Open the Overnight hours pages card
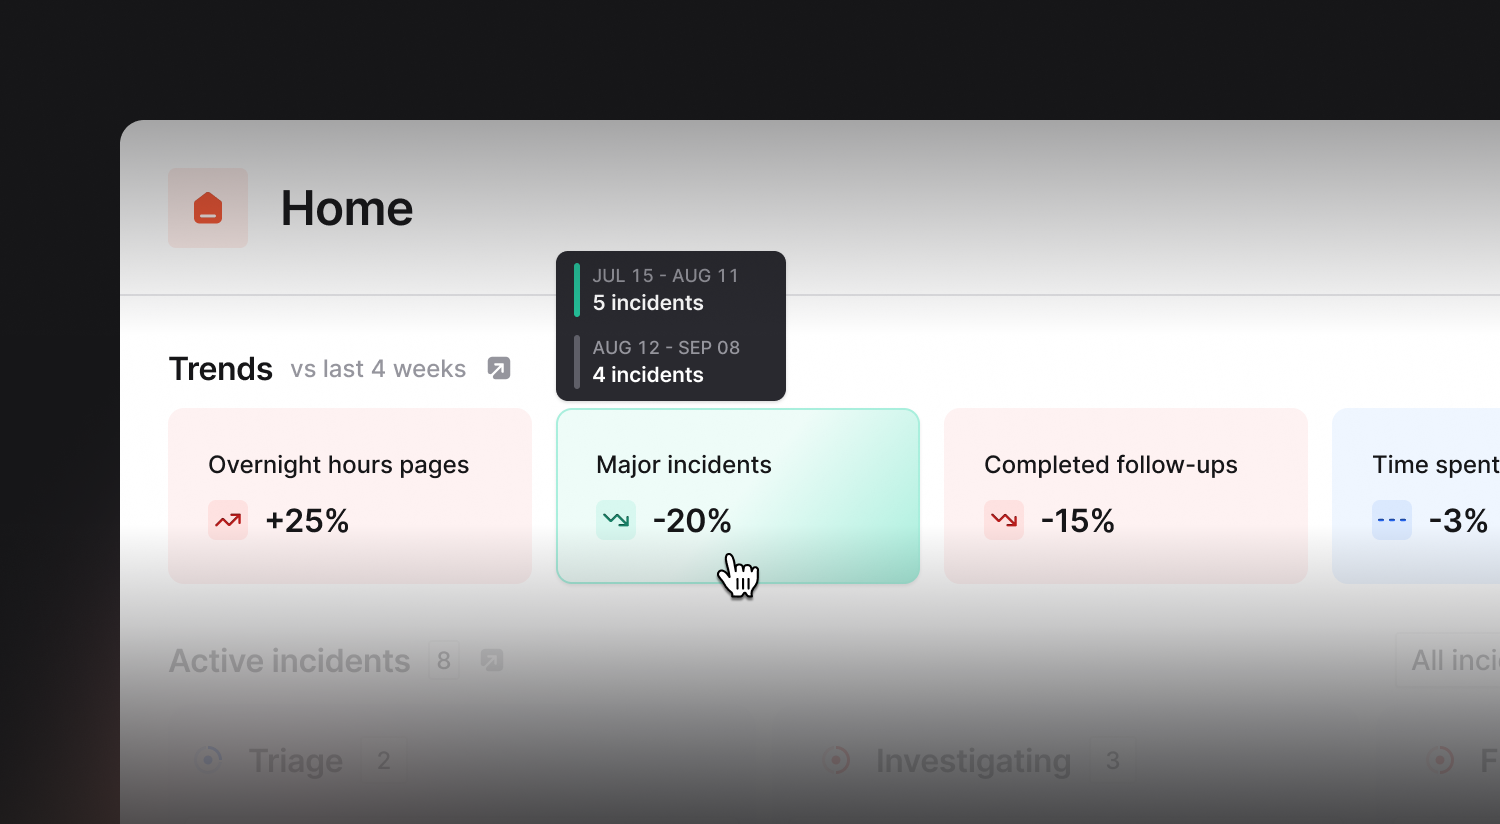Viewport: 1500px width, 824px height. click(x=350, y=496)
